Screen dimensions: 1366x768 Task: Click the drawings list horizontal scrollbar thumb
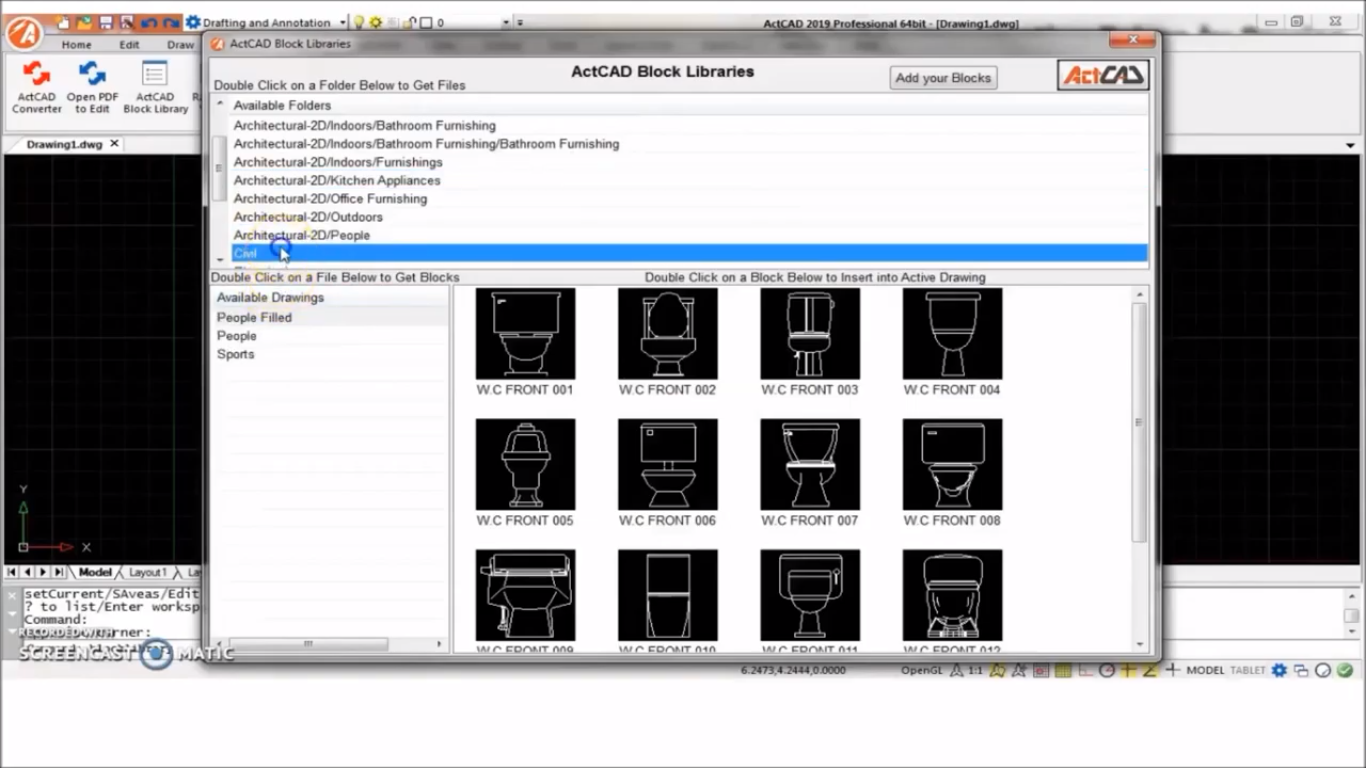pyautogui.click(x=308, y=644)
